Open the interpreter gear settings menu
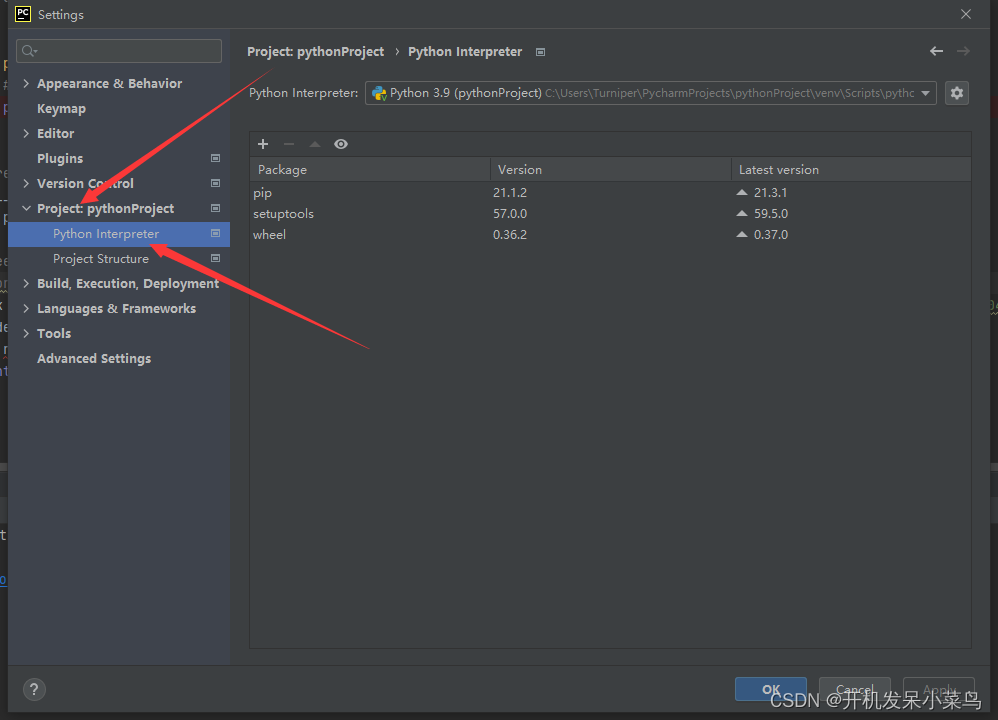The width and height of the screenshot is (998, 720). (957, 93)
